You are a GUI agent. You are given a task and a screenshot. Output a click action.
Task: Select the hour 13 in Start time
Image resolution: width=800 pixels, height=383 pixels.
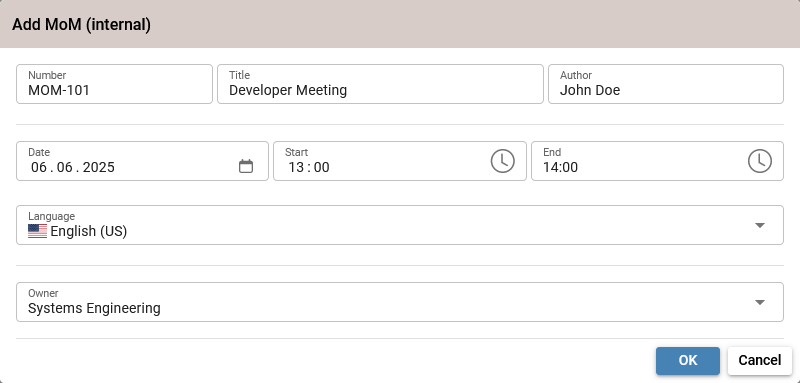296,167
